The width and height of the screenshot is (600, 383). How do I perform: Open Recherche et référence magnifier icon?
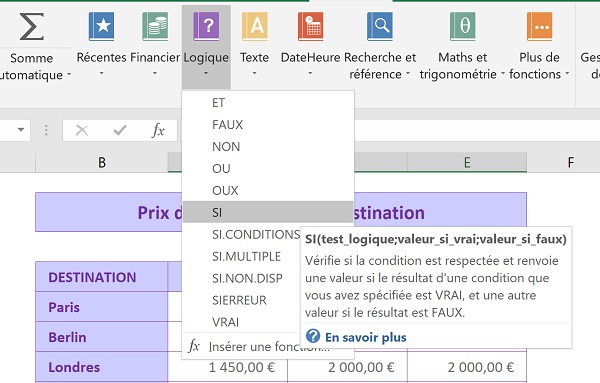pos(380,26)
